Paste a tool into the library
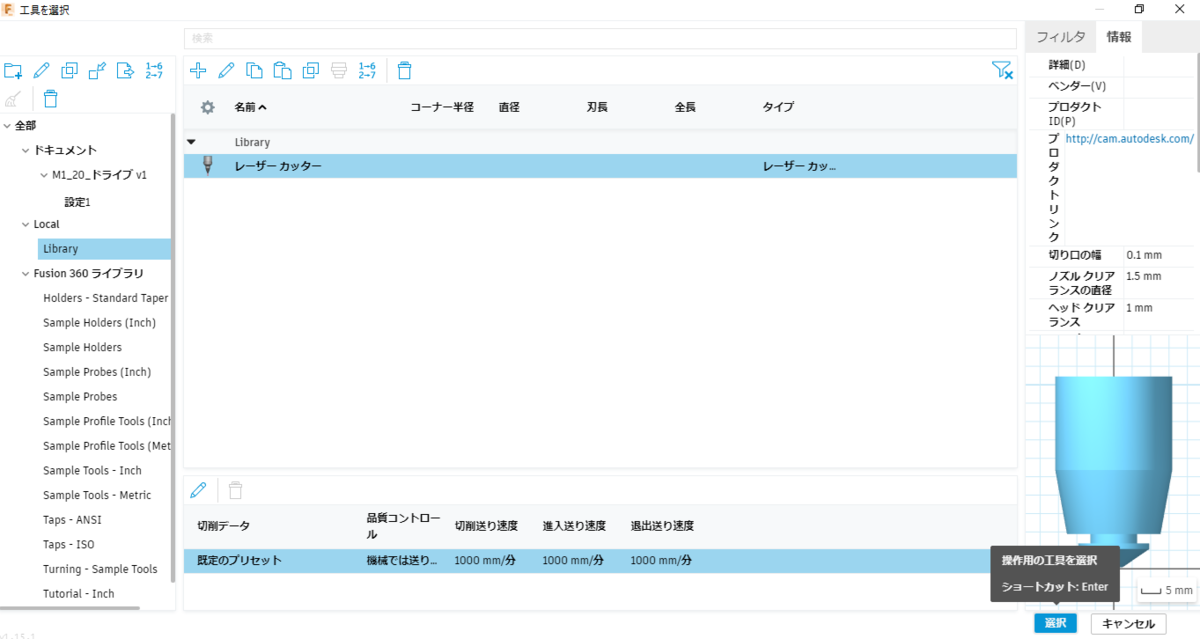 283,70
